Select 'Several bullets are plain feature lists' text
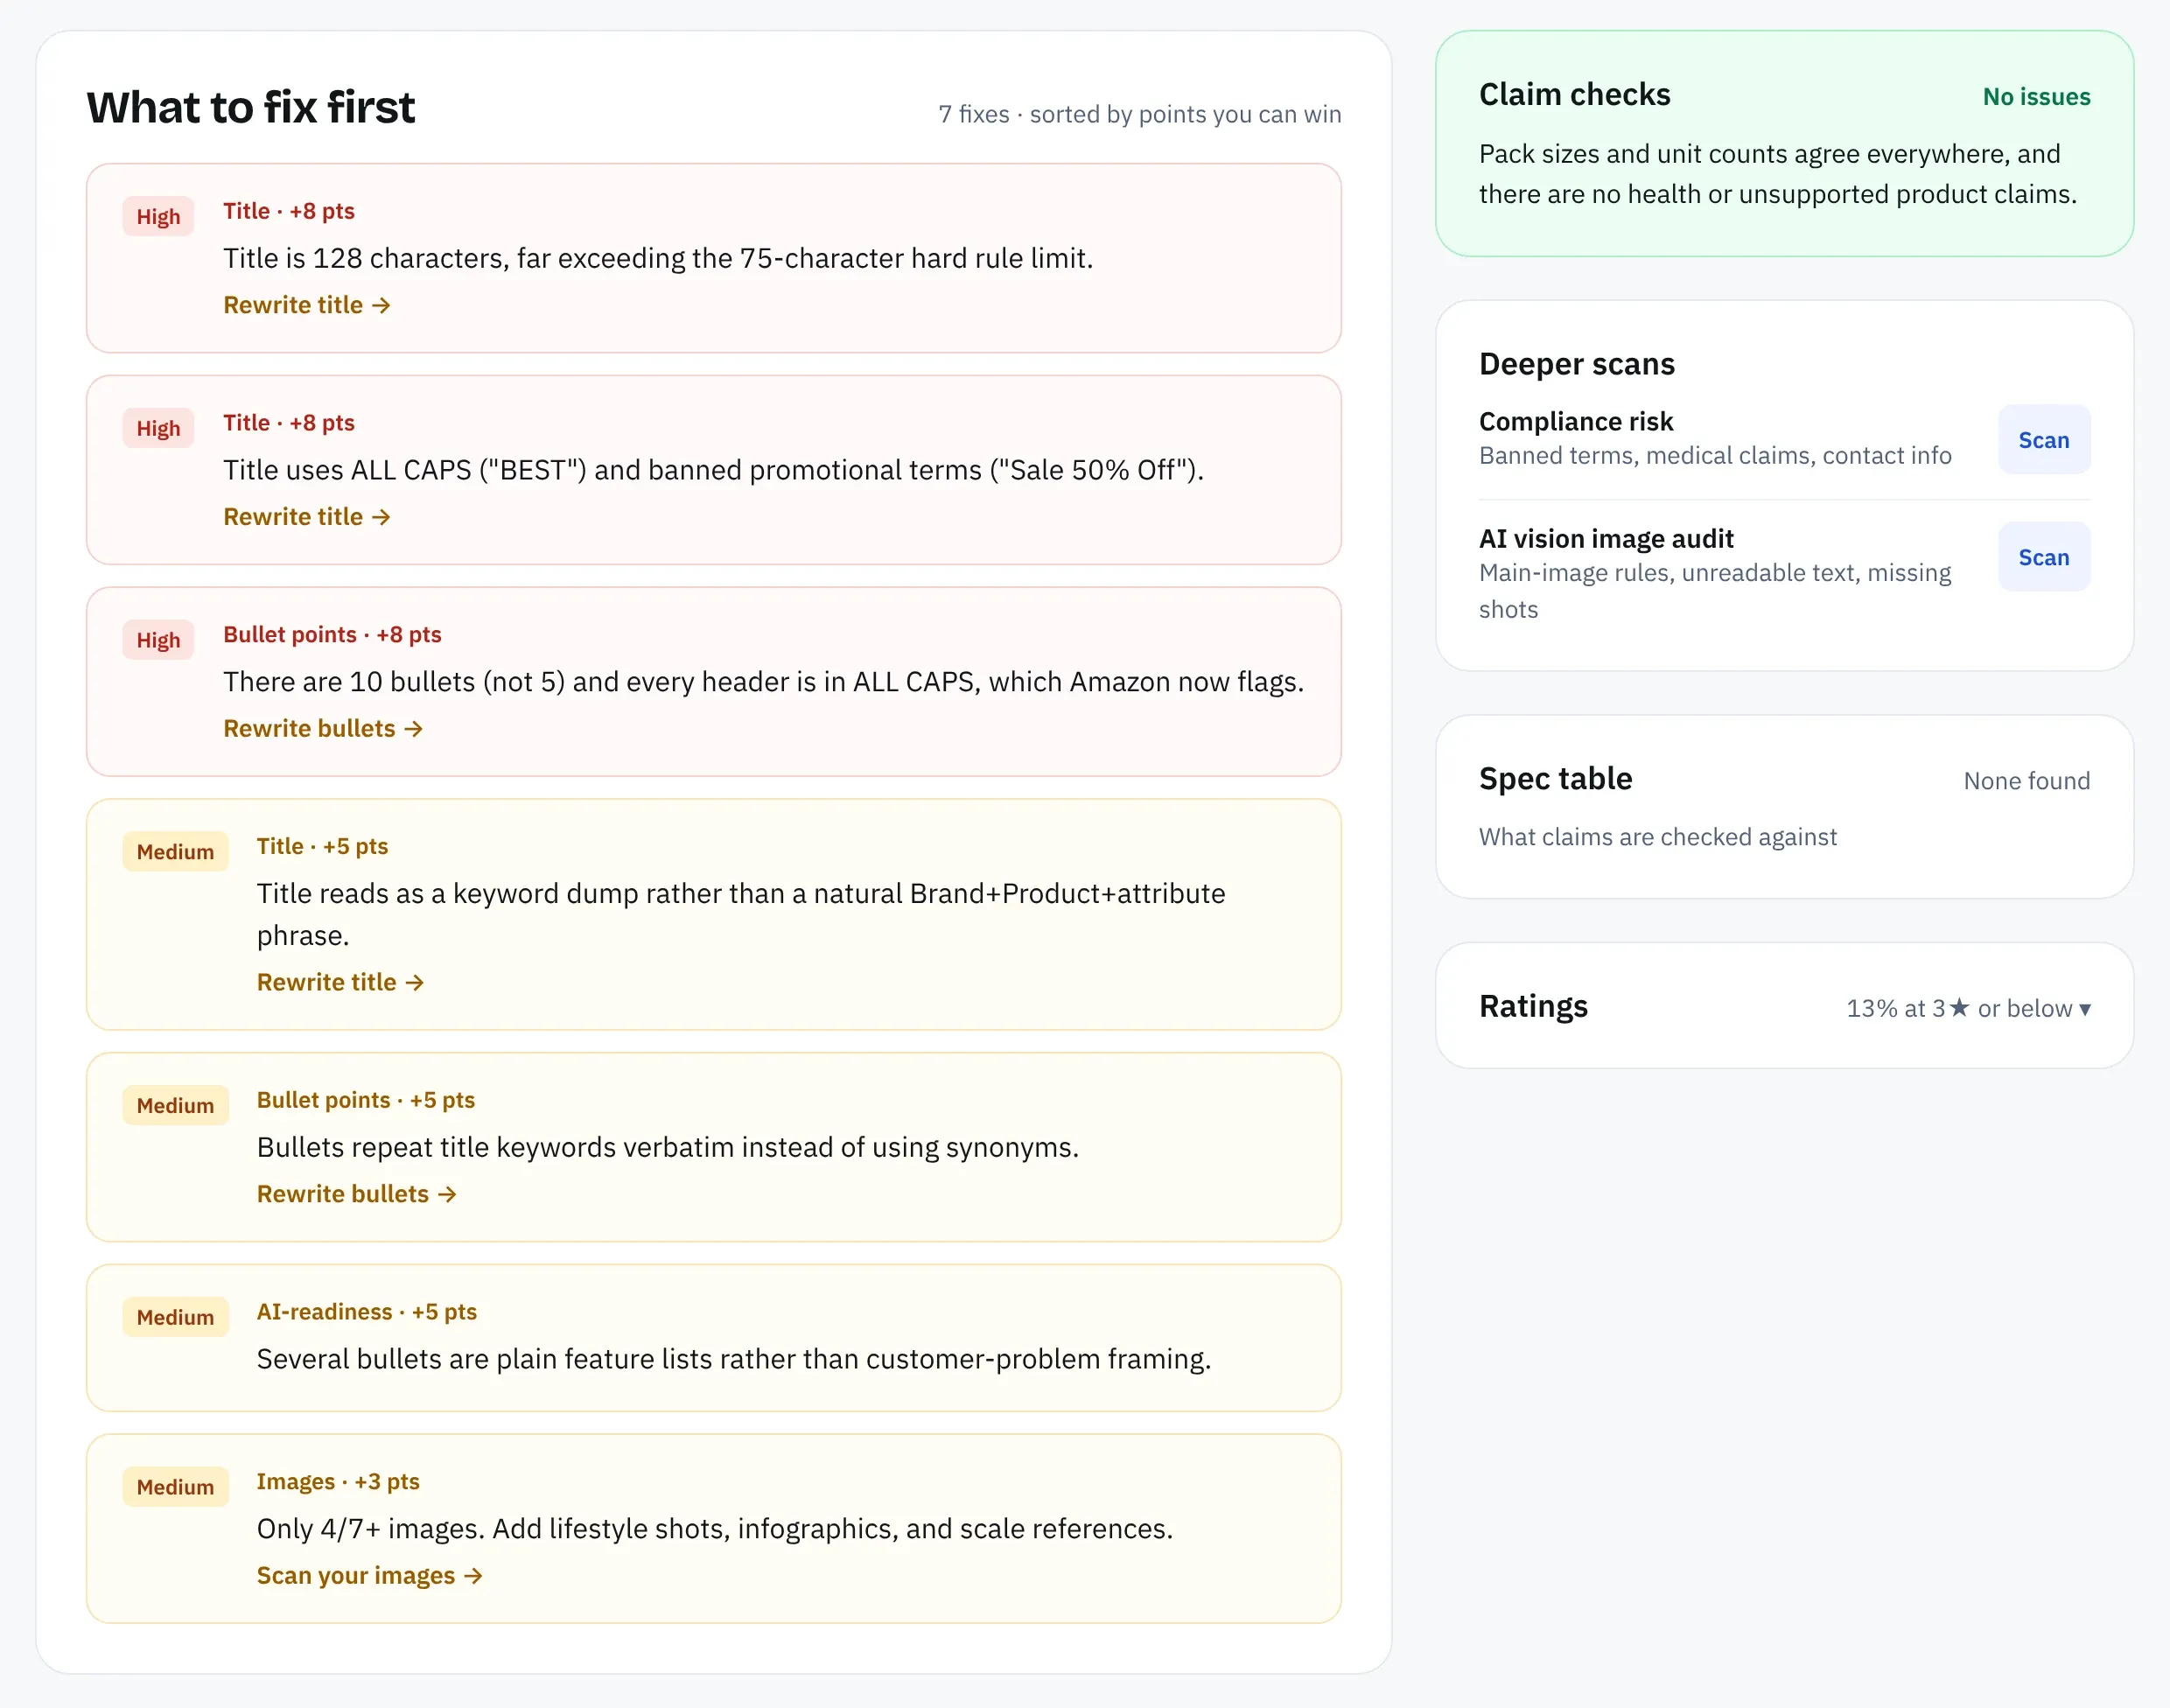 click(x=733, y=1359)
